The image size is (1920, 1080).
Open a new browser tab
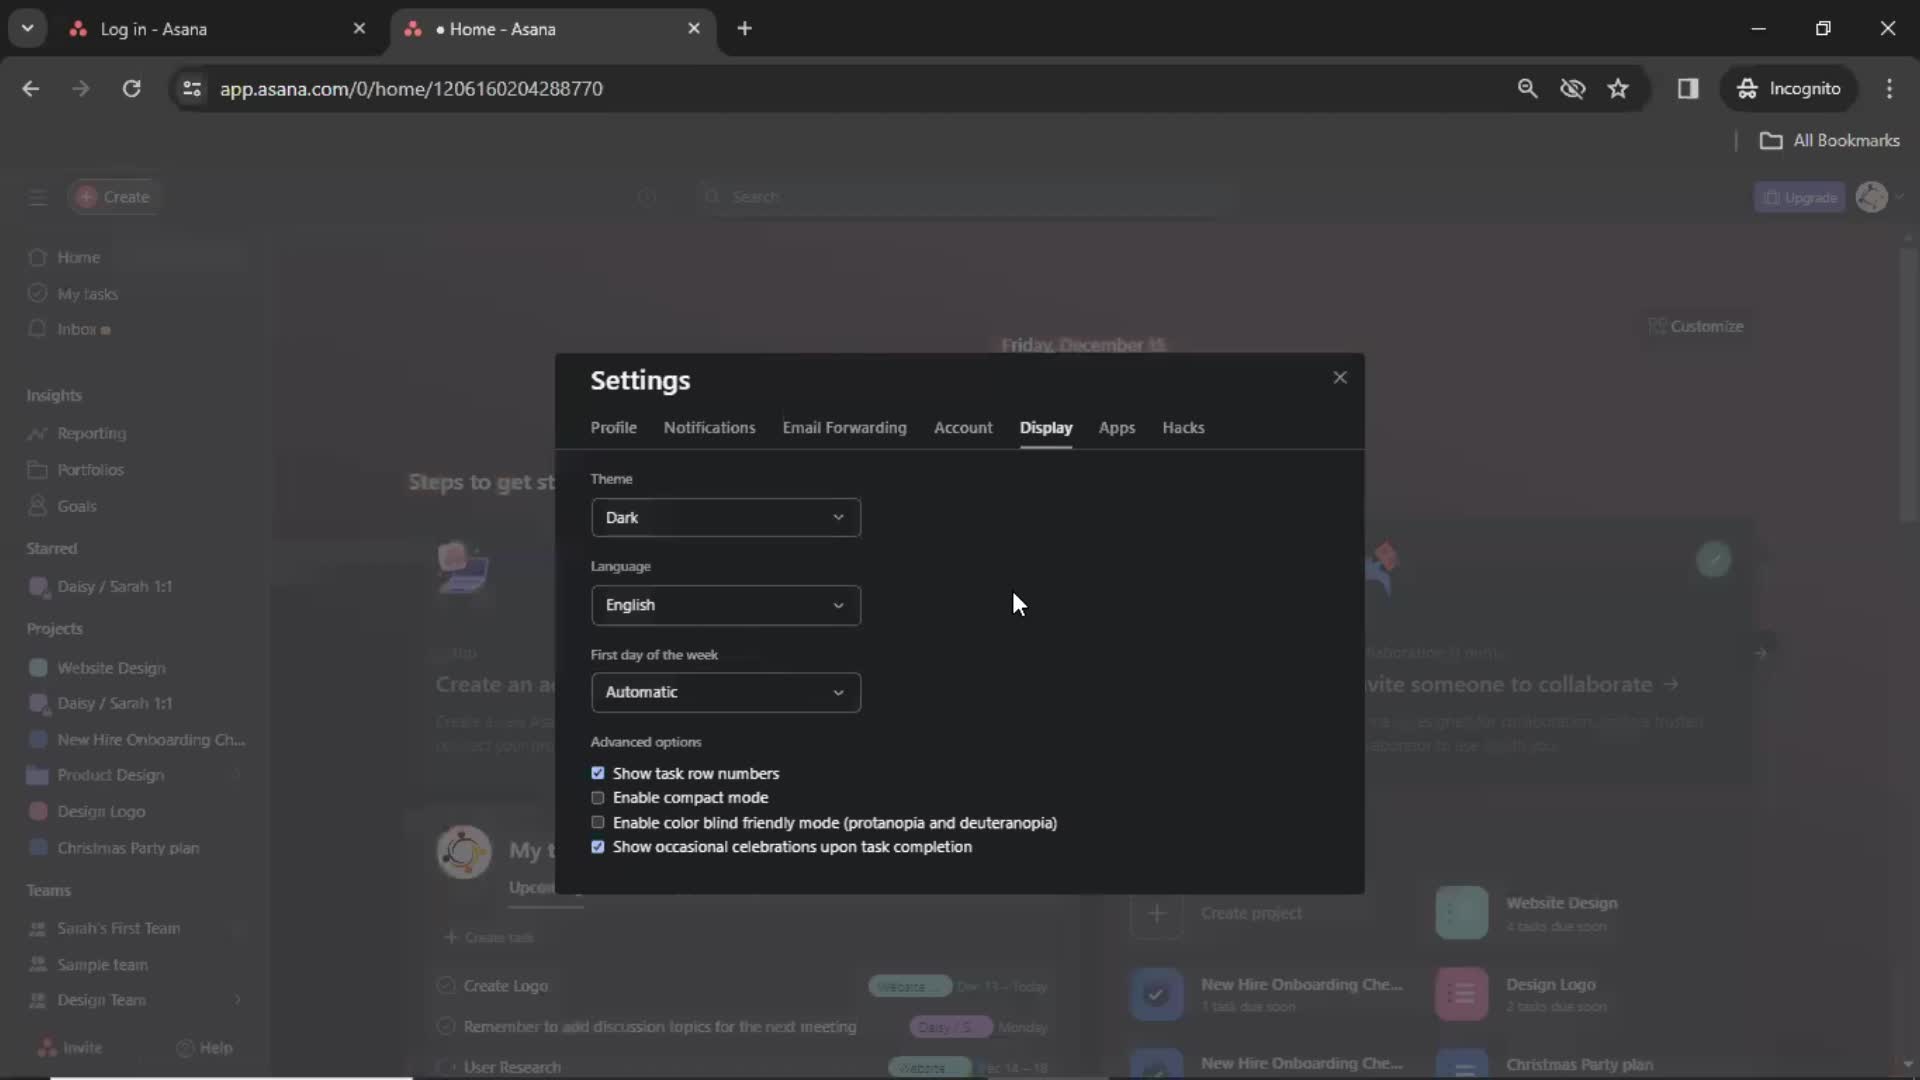tap(744, 29)
